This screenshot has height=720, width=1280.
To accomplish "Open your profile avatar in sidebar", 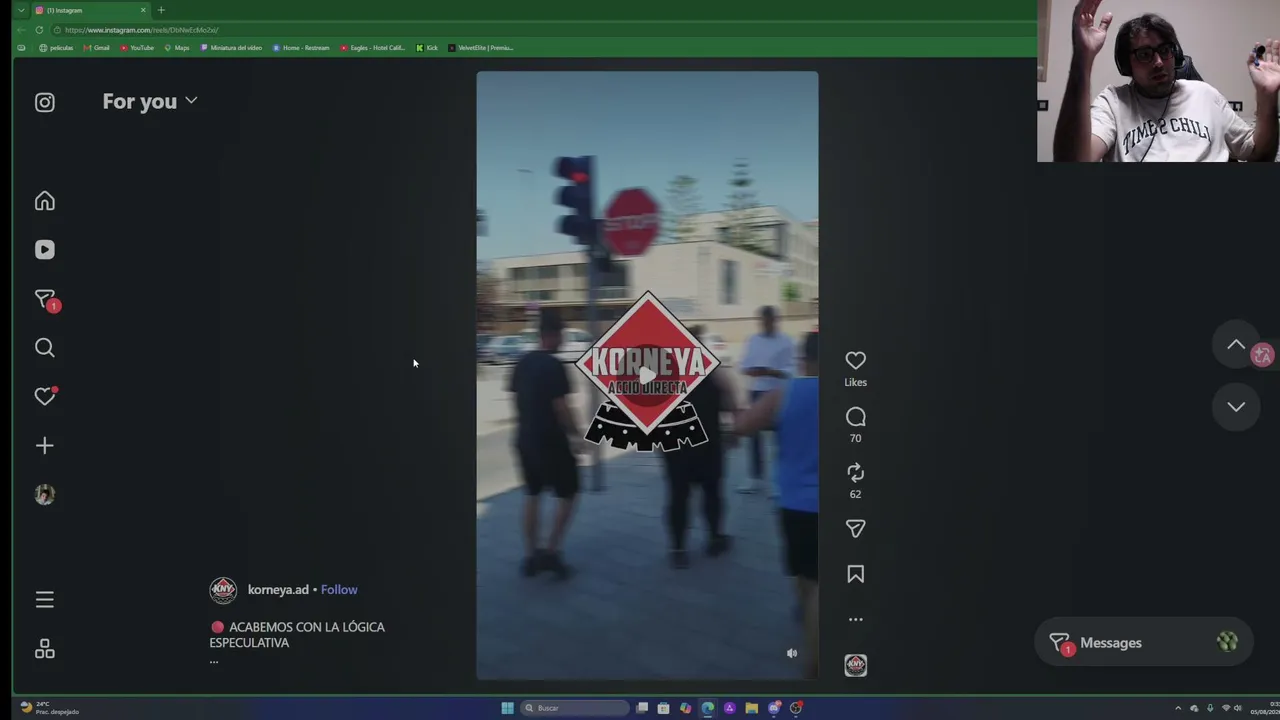I will coord(45,495).
